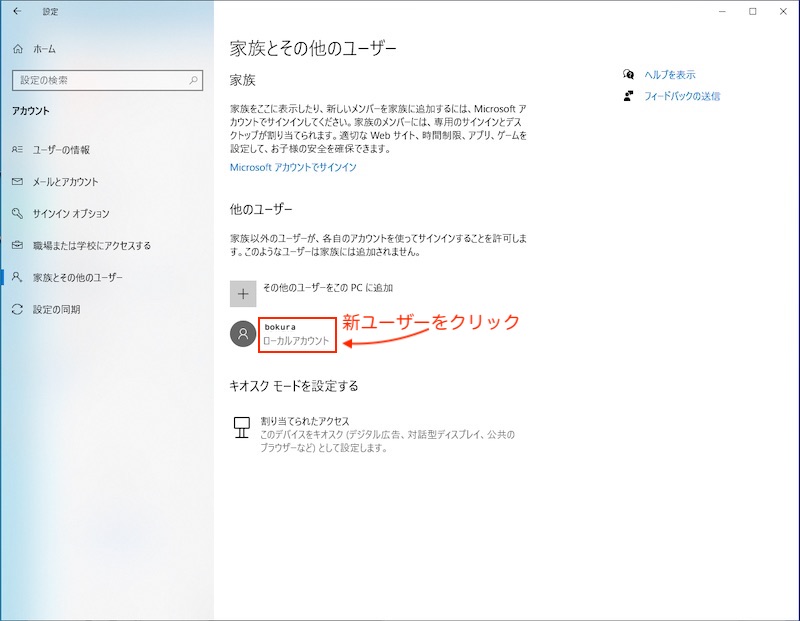Click the back arrow in Settings title bar

[17, 11]
